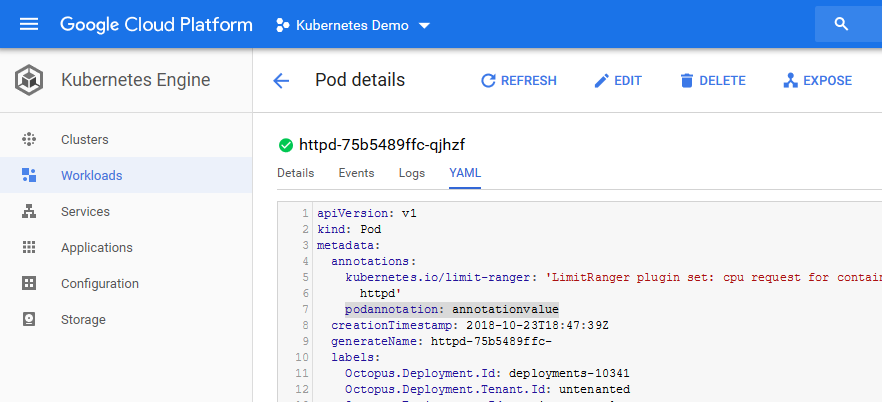This screenshot has height=402, width=882.
Task: Click the Kubernetes Engine hexagon logo
Action: point(29,80)
